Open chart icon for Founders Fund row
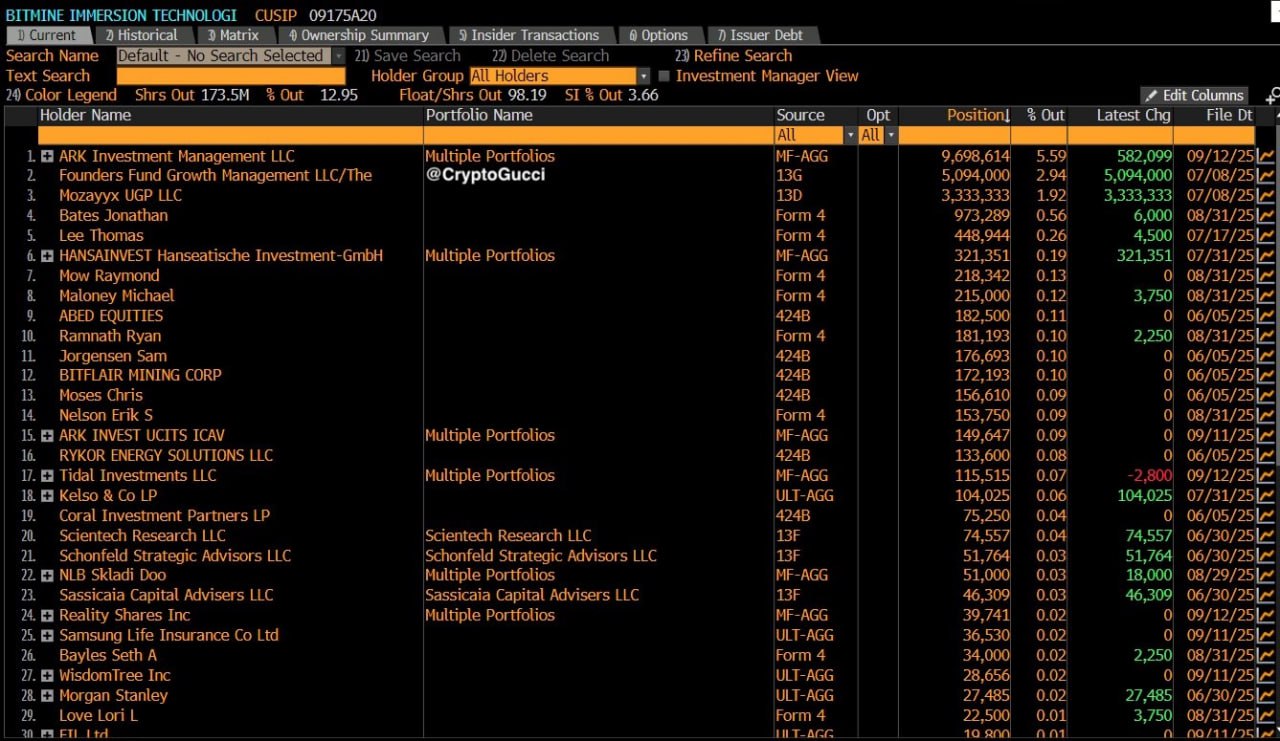 click(1266, 176)
